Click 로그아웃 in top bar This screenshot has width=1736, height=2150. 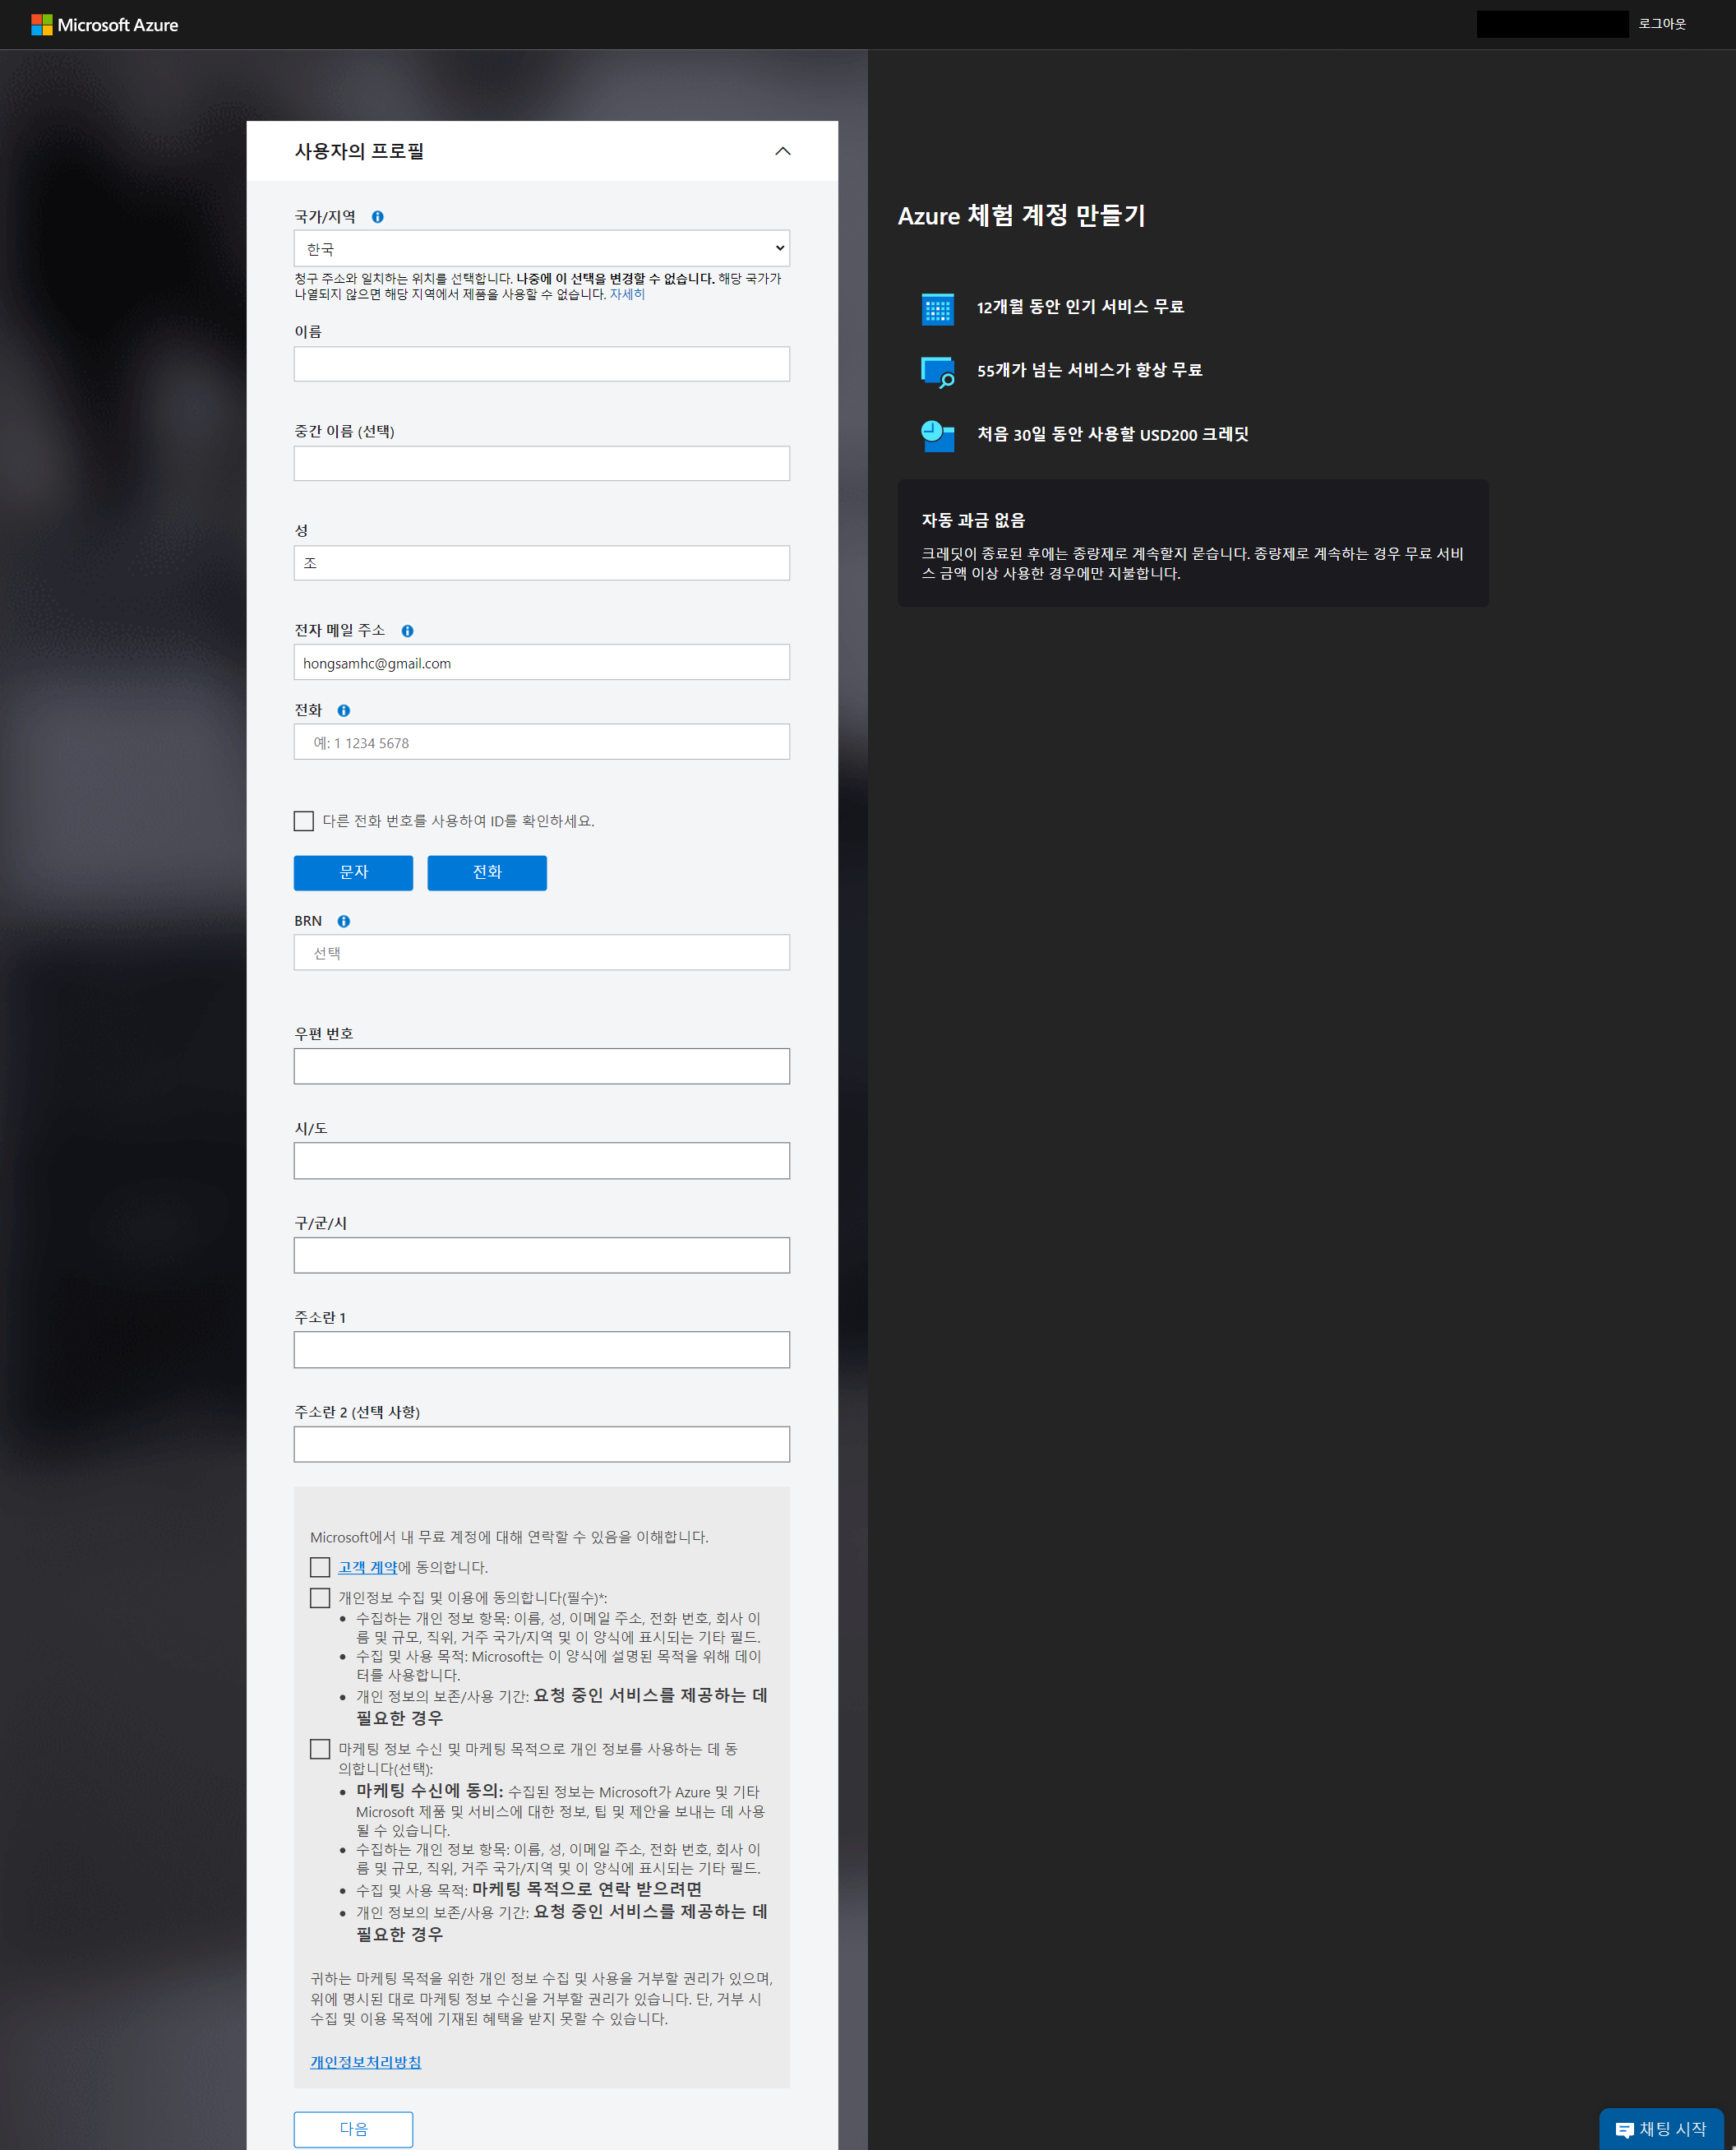(1661, 24)
